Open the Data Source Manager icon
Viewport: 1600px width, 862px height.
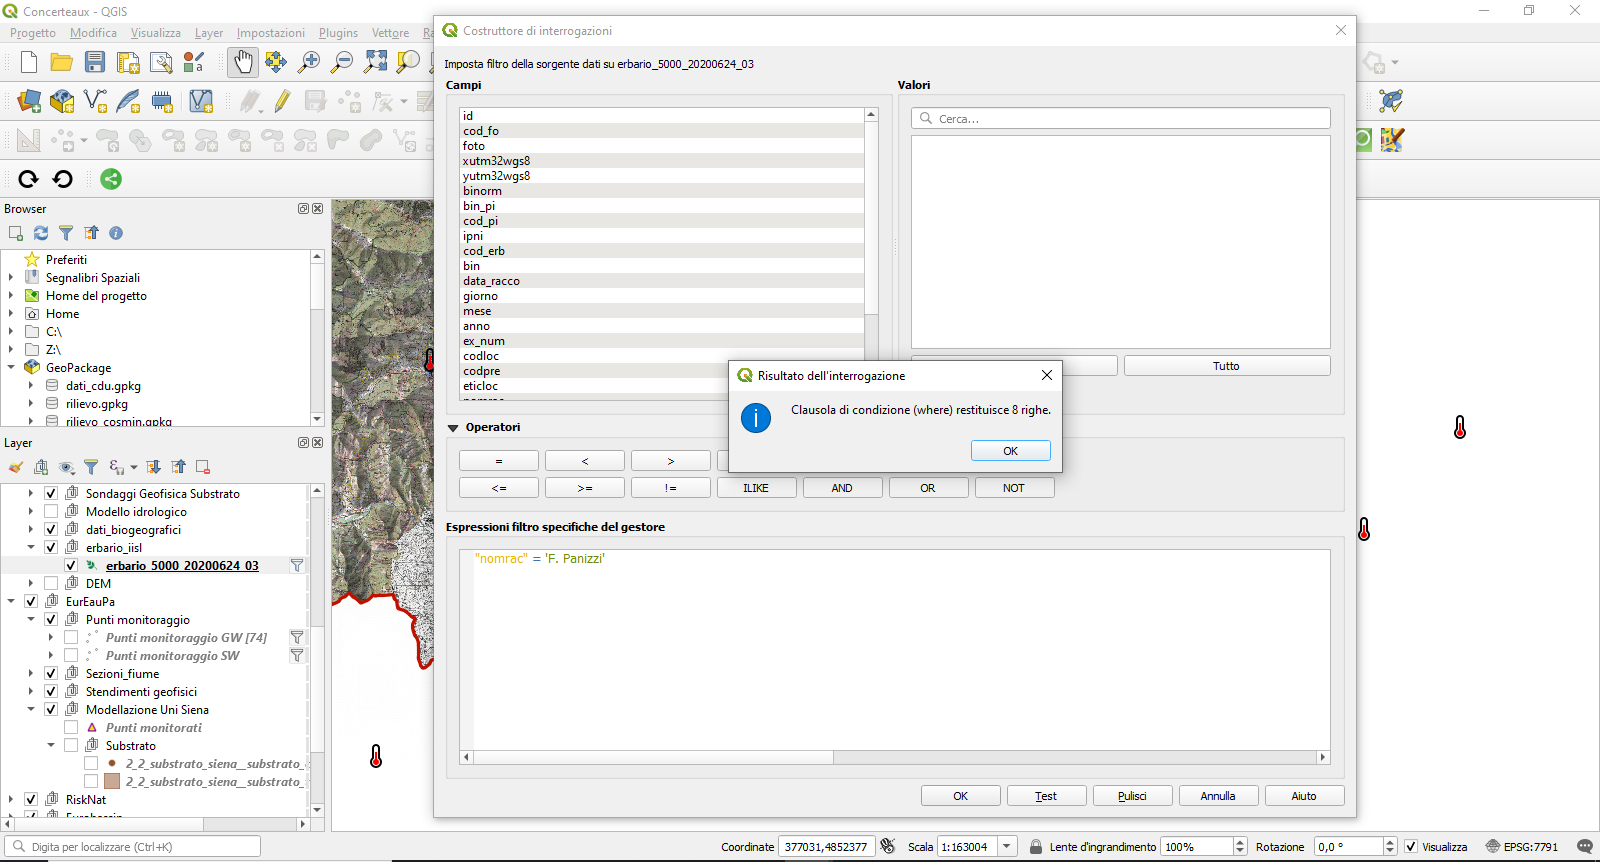[29, 101]
